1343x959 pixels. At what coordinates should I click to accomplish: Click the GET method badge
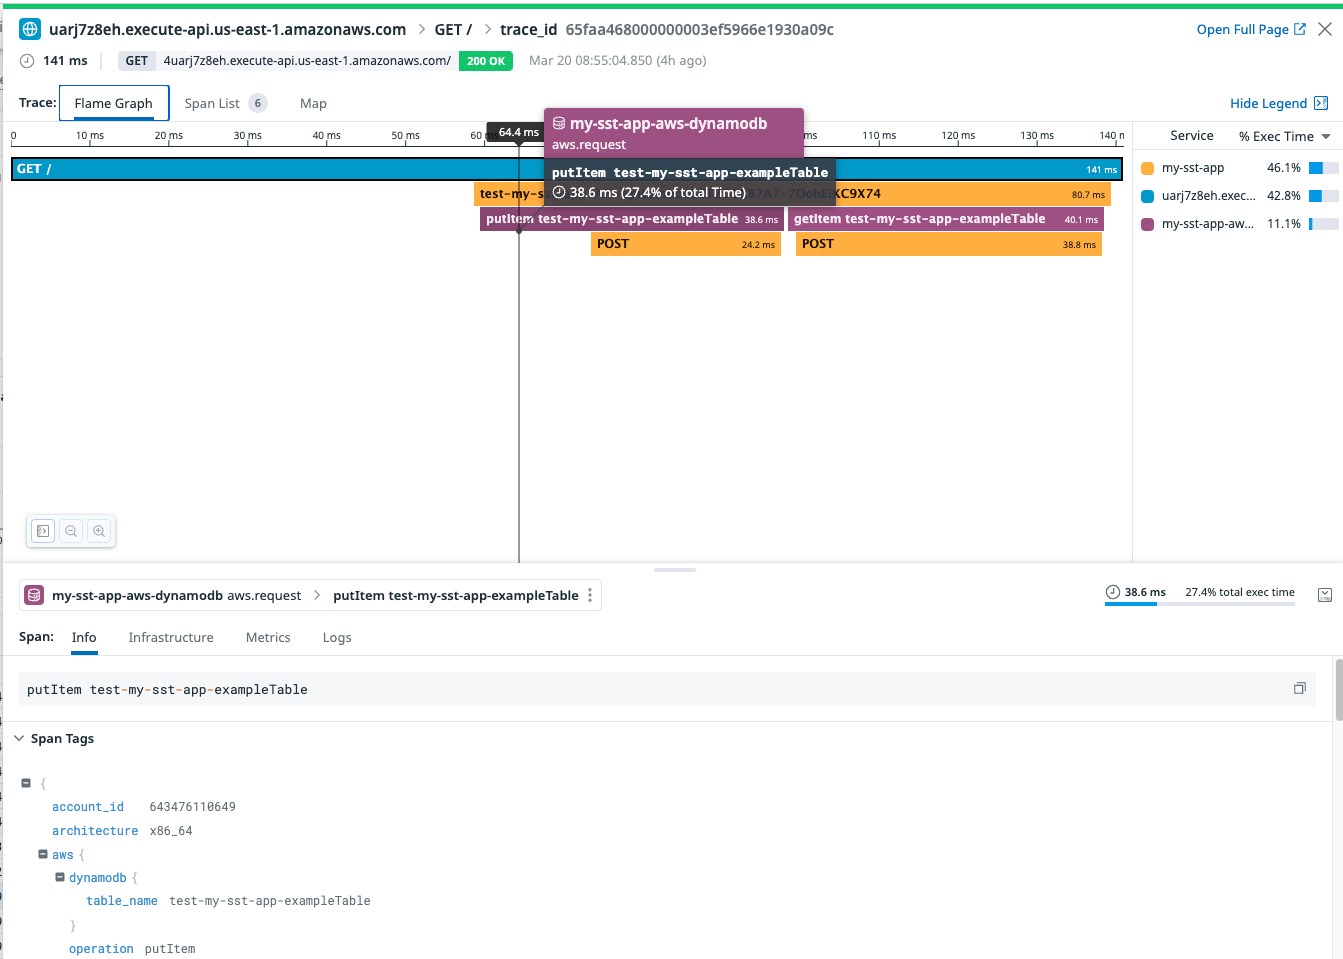(137, 61)
